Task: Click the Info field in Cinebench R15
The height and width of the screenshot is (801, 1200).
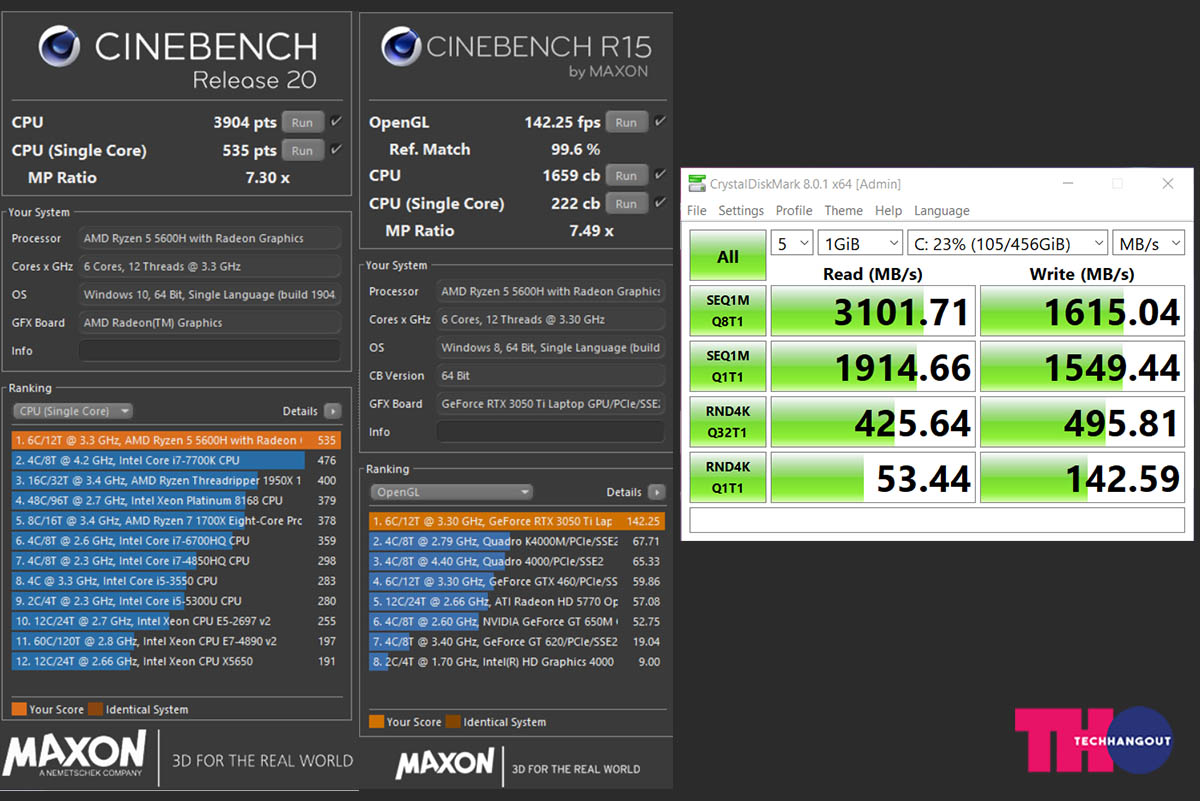Action: [550, 432]
